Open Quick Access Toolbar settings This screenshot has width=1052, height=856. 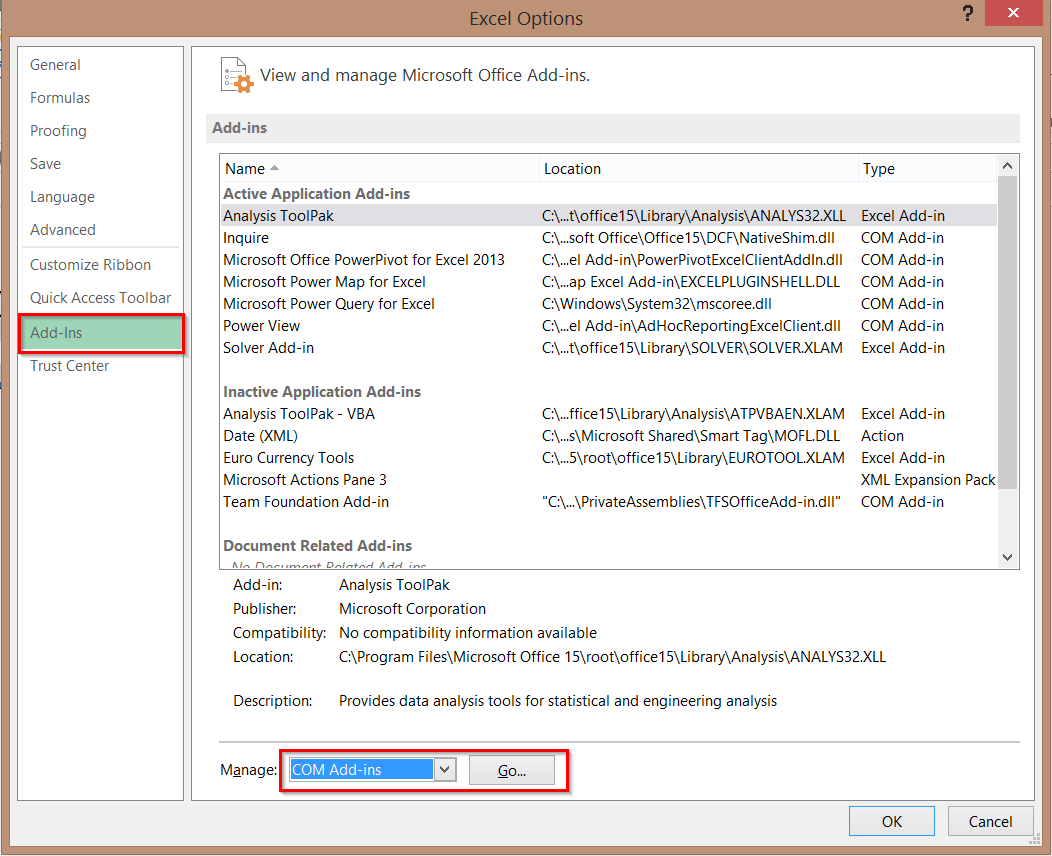pyautogui.click(x=100, y=298)
